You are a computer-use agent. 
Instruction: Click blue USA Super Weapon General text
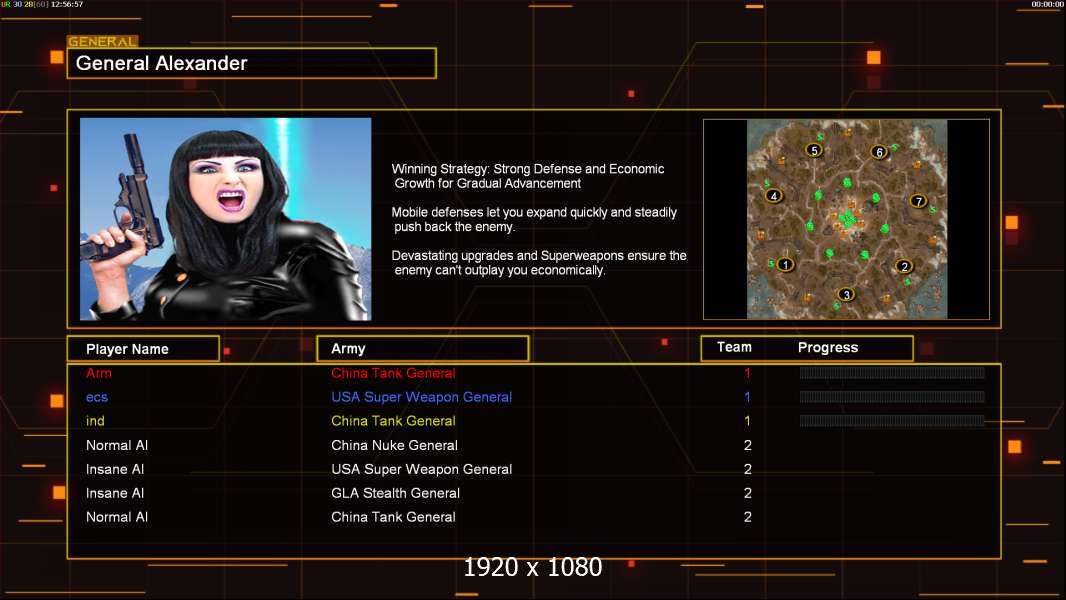422,397
